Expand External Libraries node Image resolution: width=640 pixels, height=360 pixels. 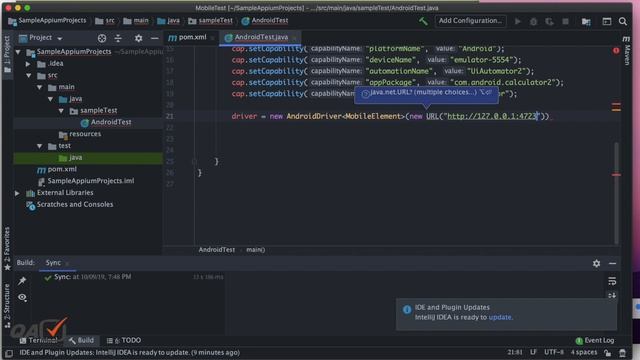(x=17, y=193)
